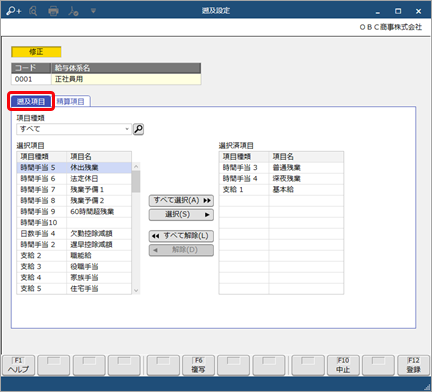Click the 項目名 column header in 選択項目 list

click(x=99, y=157)
